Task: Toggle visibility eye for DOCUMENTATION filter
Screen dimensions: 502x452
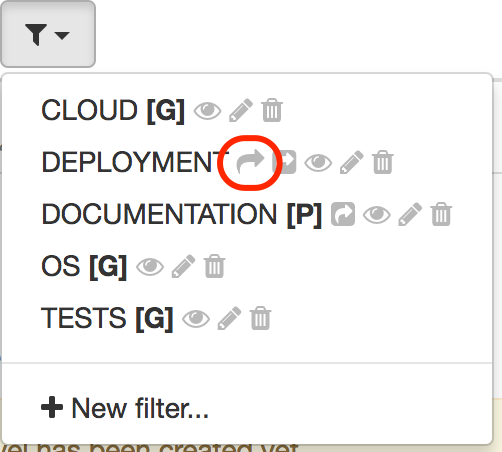Action: (x=377, y=215)
